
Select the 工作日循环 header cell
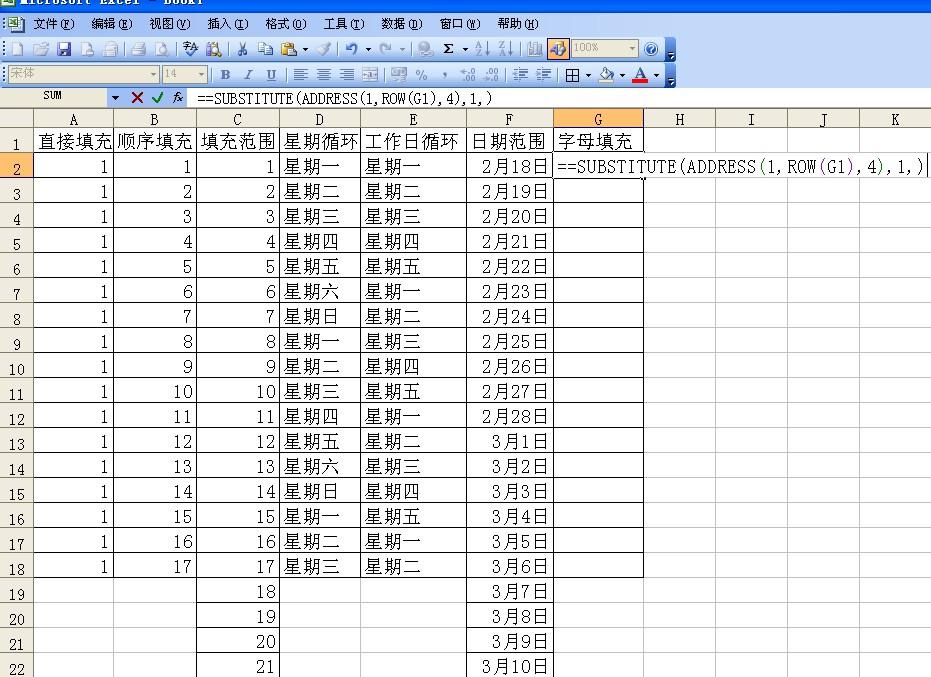(413, 141)
